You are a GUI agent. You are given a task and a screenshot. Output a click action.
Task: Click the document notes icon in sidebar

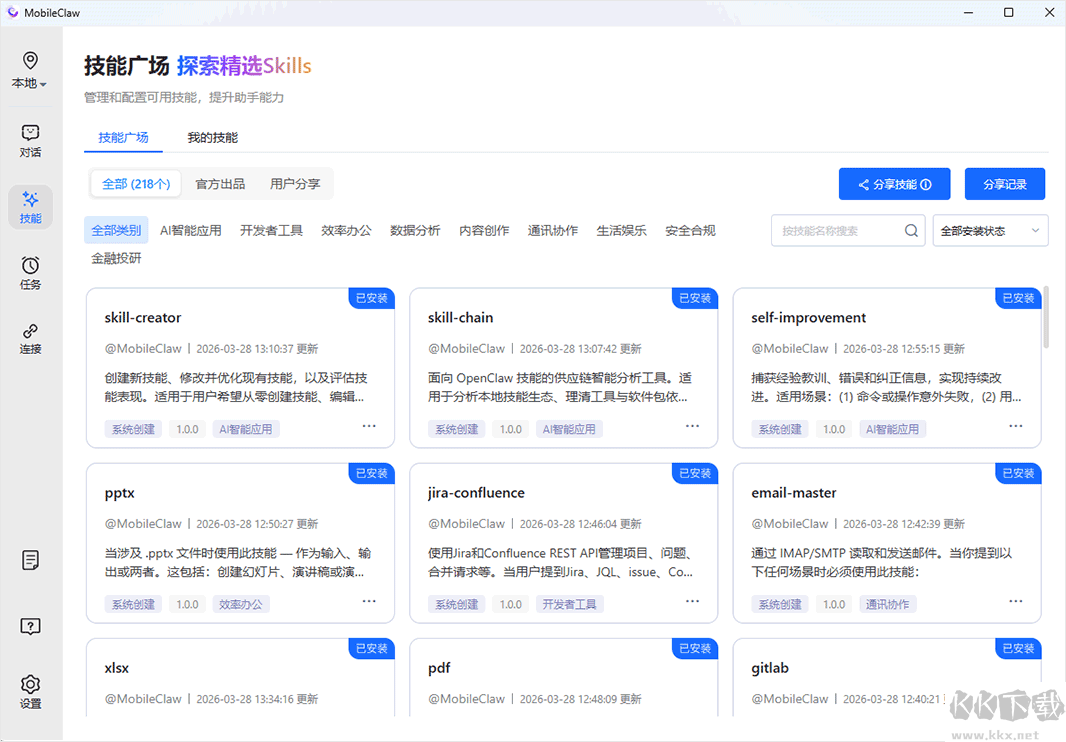point(30,560)
